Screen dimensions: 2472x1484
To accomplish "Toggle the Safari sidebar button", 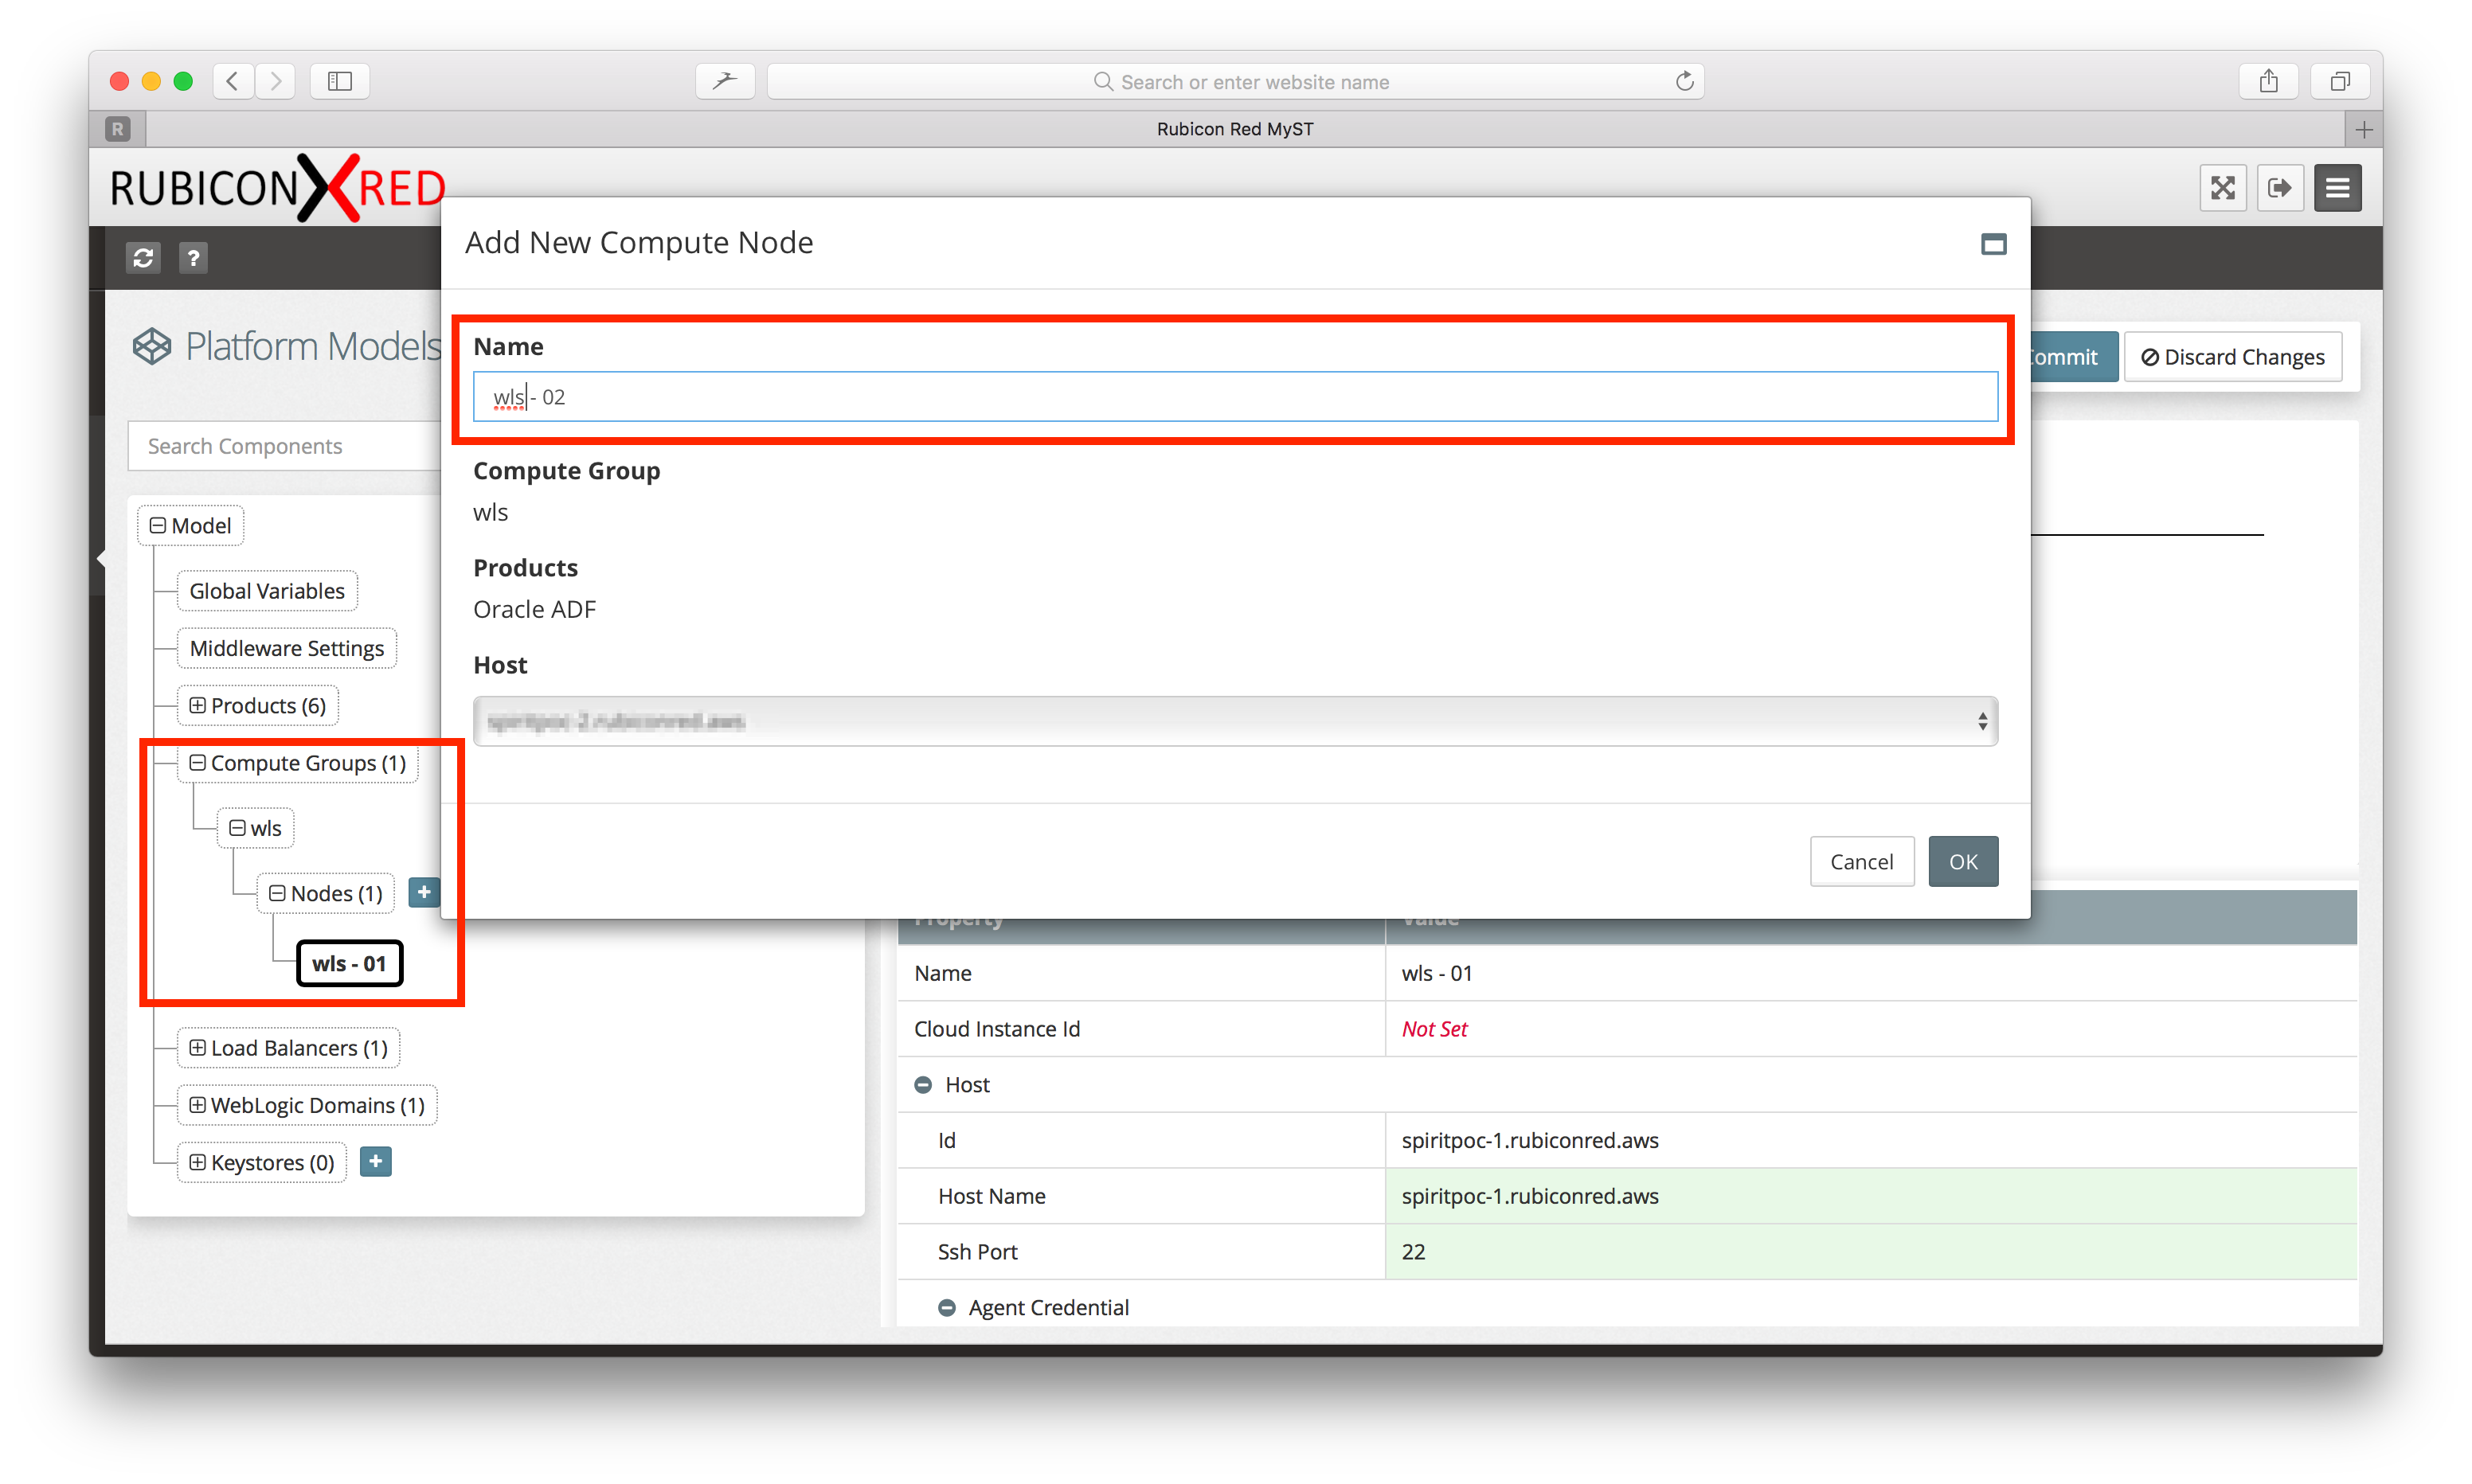I will tap(340, 81).
